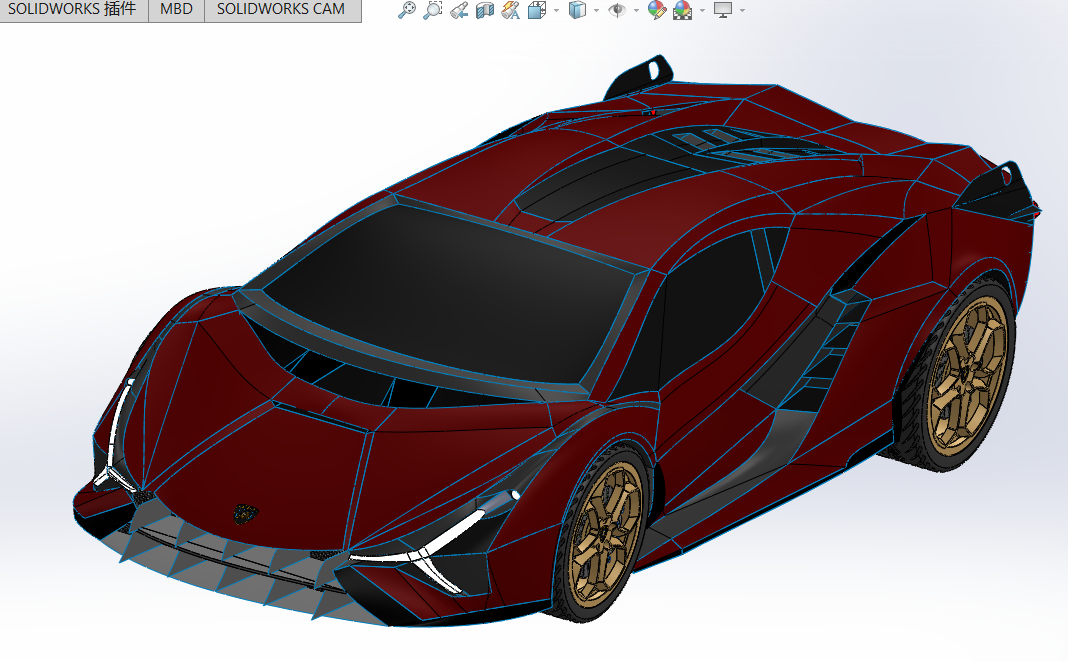The width and height of the screenshot is (1068, 661).
Task: Open the SOLIDWORKS 插件 tab
Action: point(73,10)
